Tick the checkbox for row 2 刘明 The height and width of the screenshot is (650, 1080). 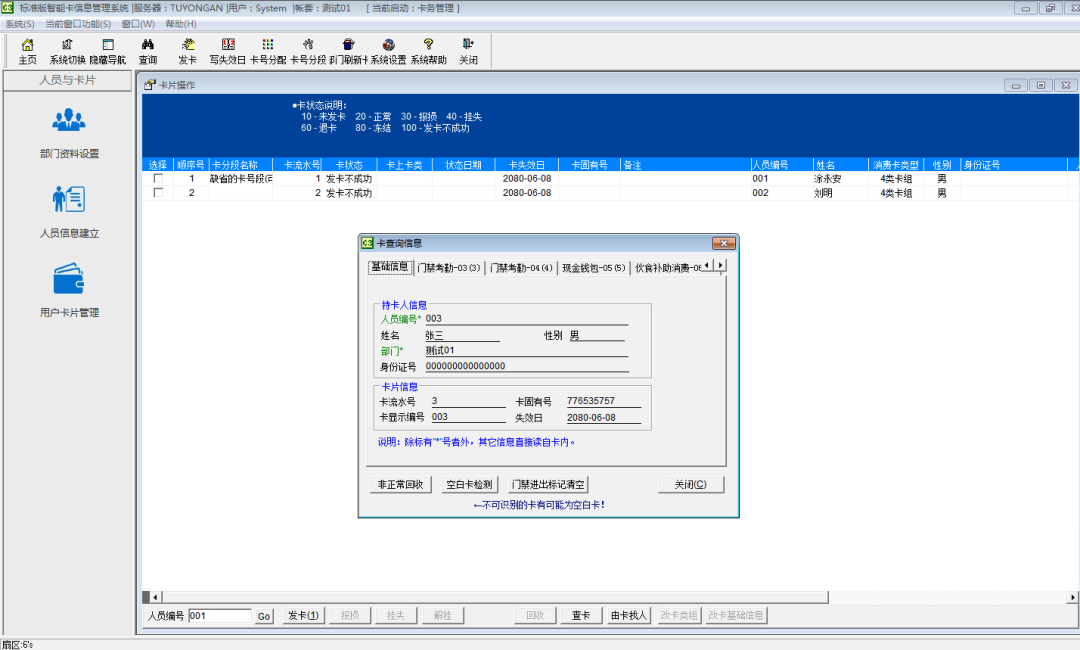click(158, 193)
